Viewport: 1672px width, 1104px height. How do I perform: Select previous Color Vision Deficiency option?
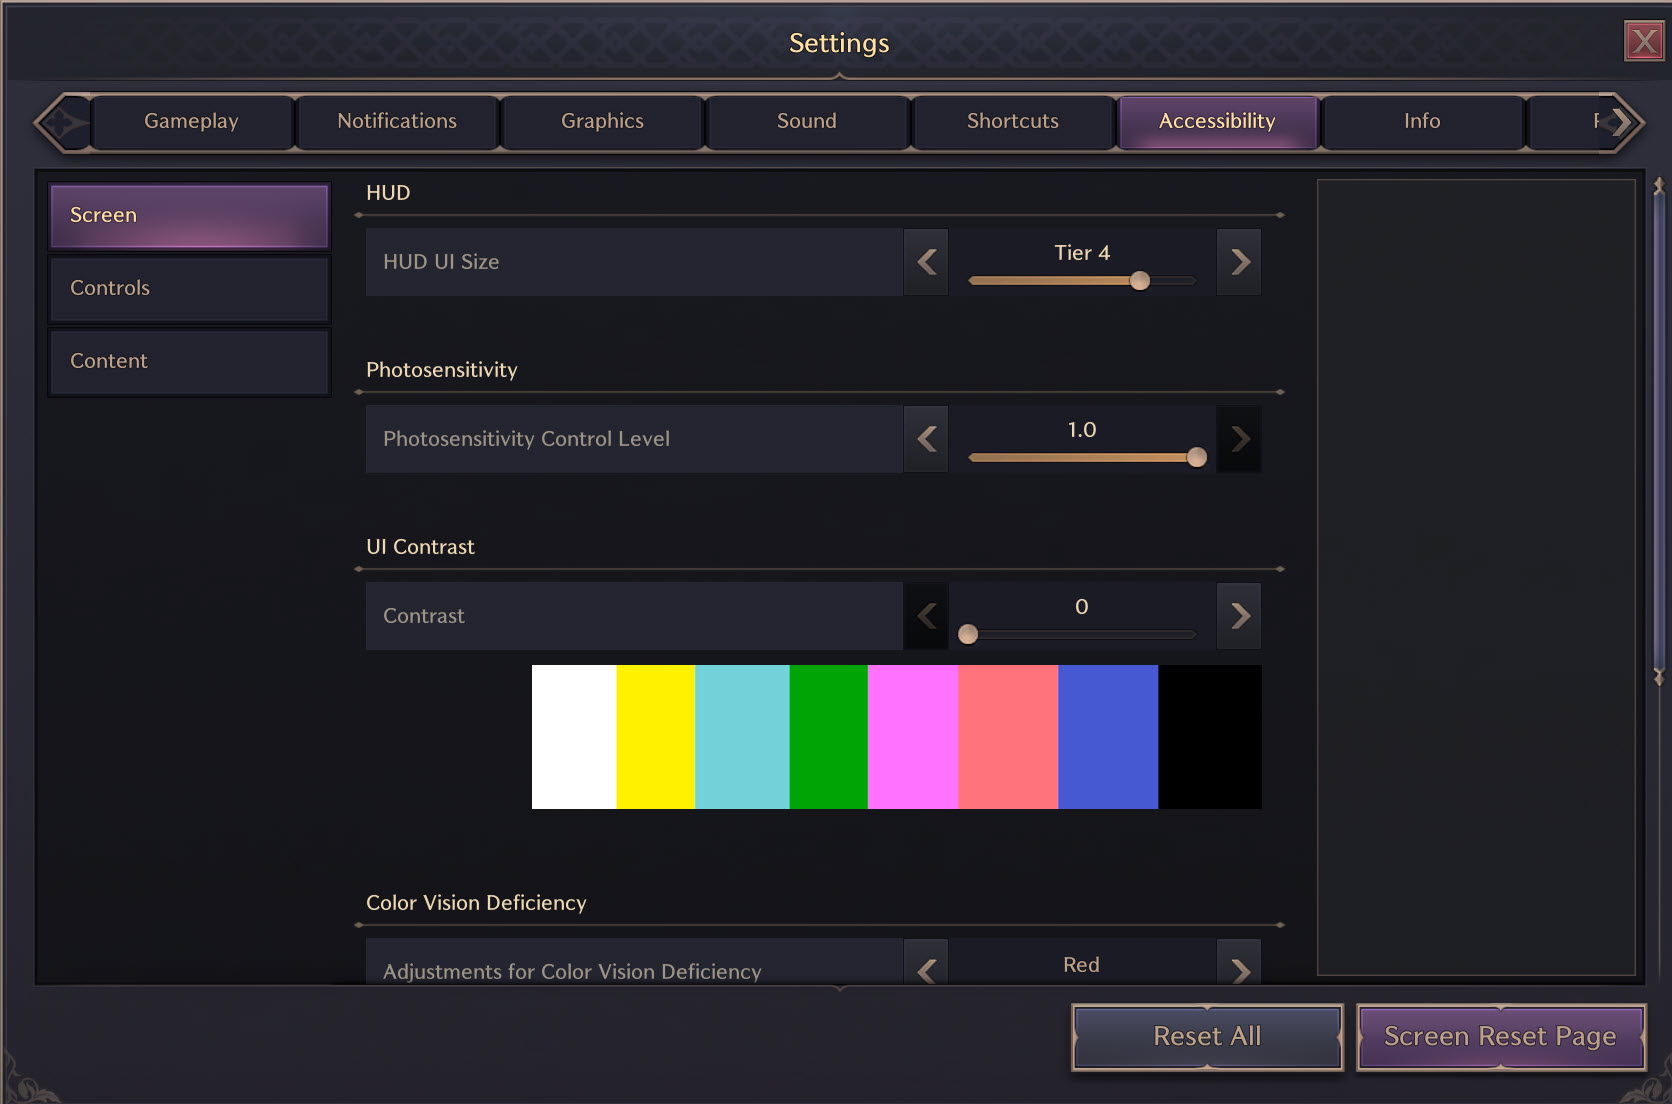pyautogui.click(x=926, y=968)
